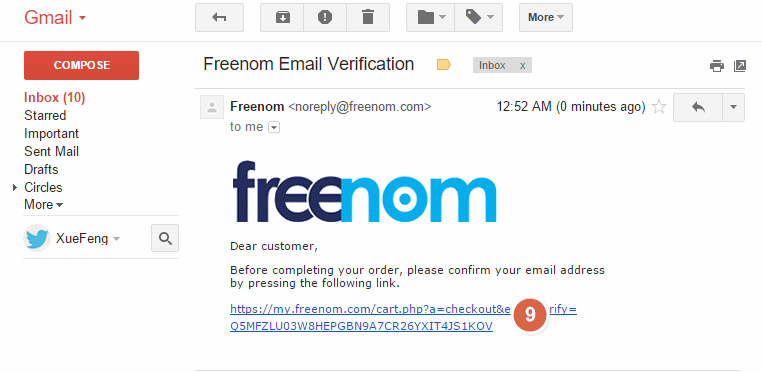Screen dimensions: 762x373
Task: Toggle the yellow importance marker
Action: [x=444, y=65]
